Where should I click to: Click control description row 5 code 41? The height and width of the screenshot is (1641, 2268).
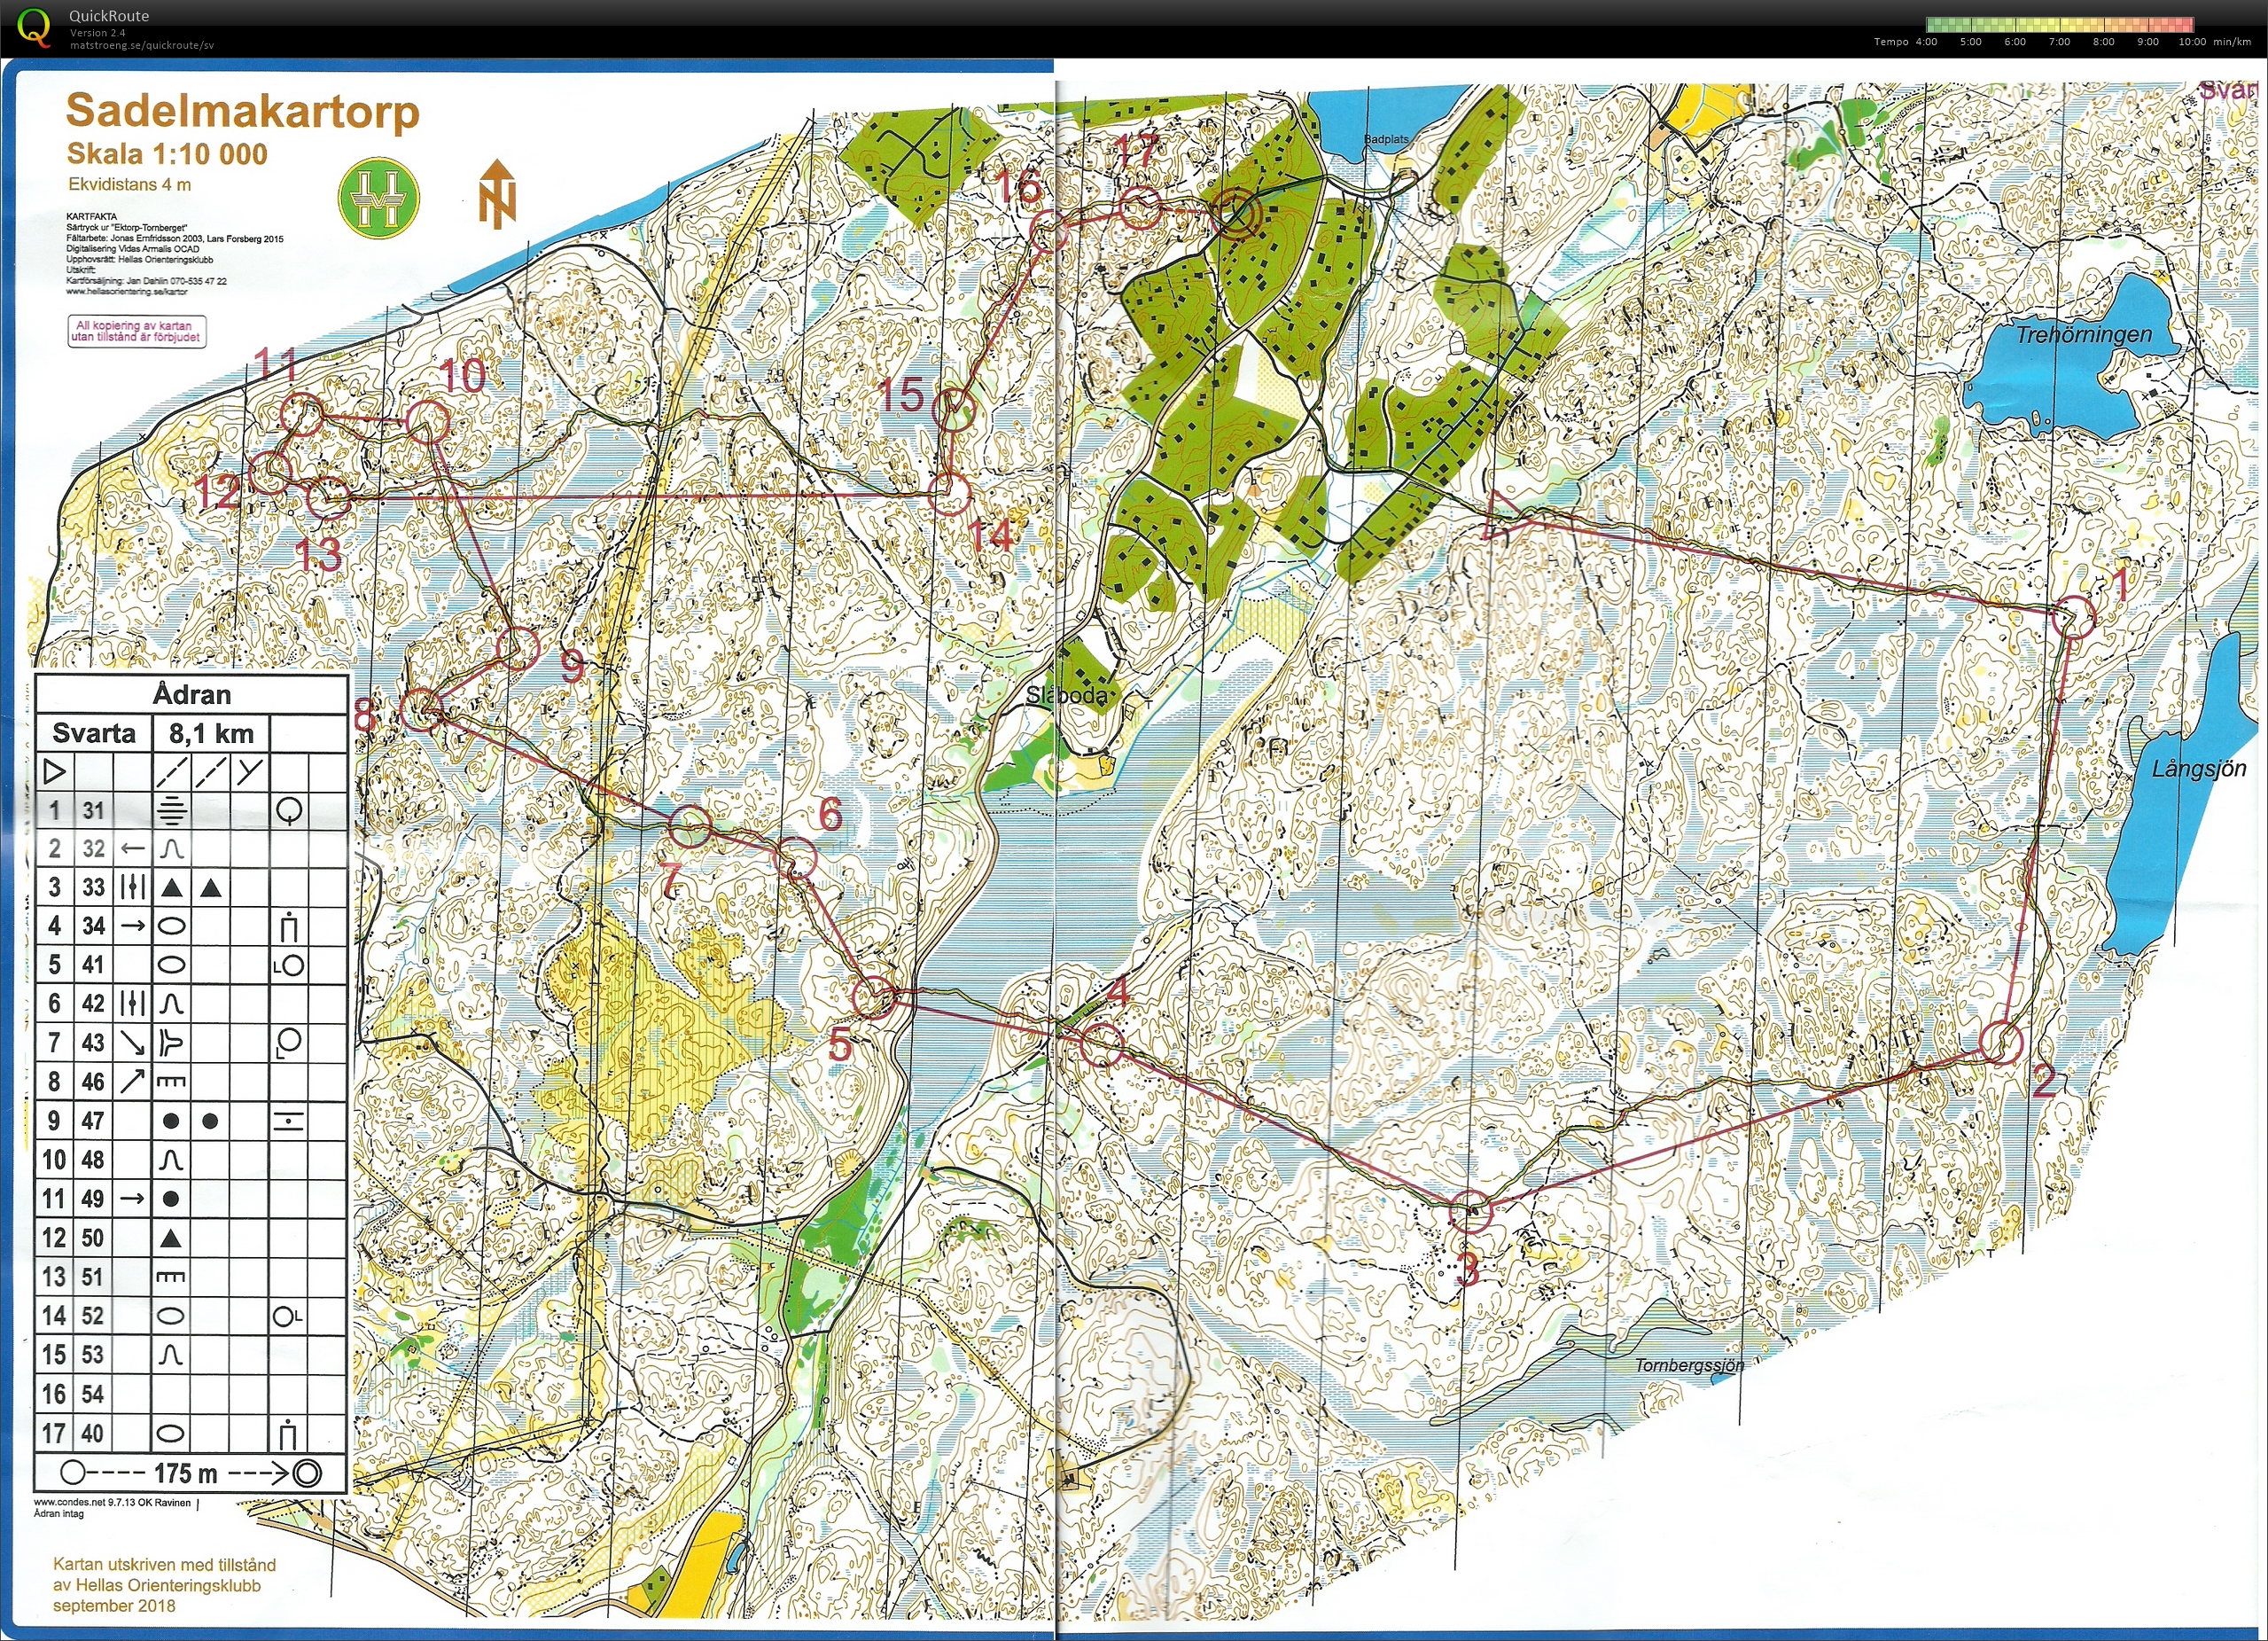(93, 965)
